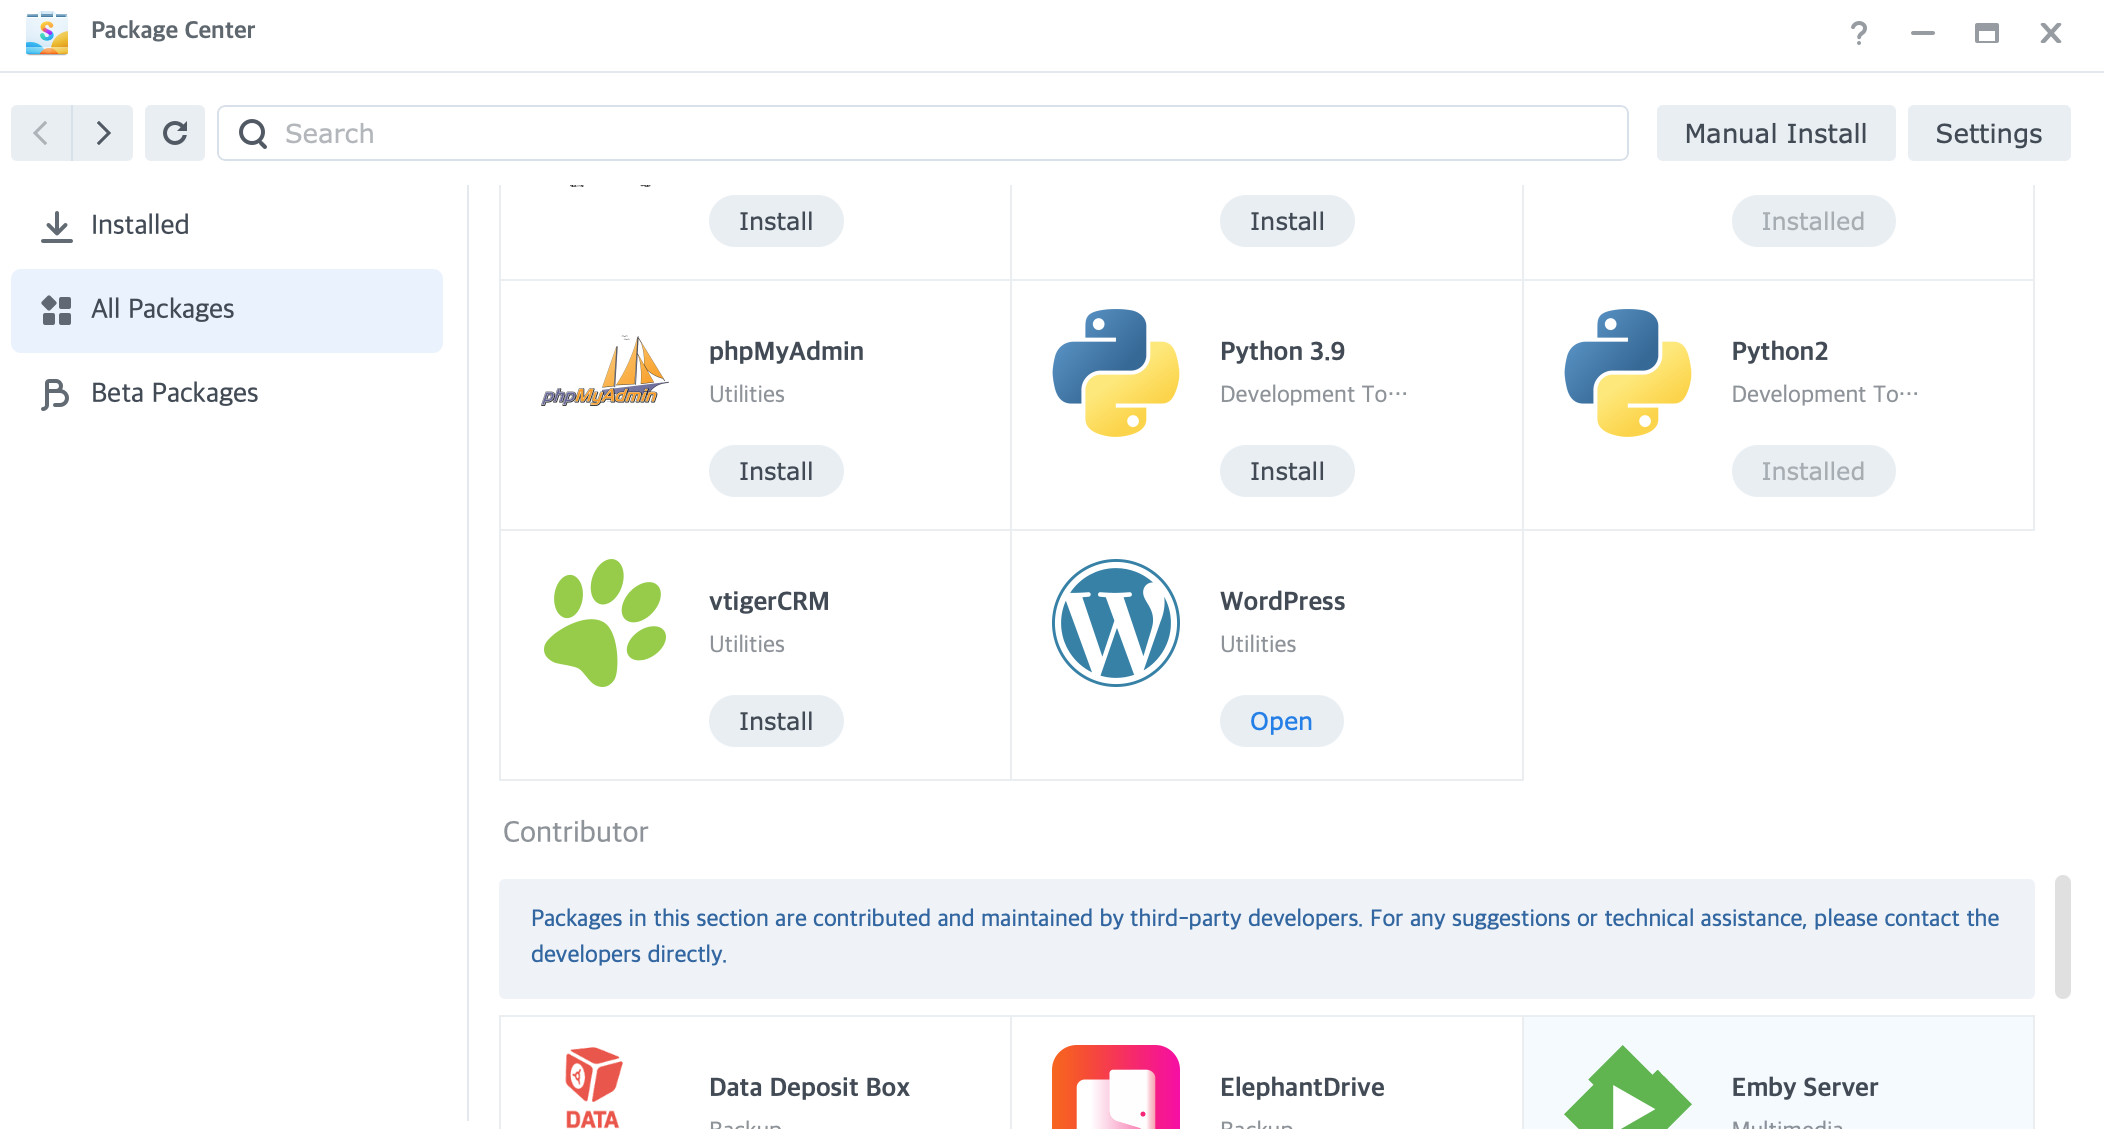This screenshot has height=1146, width=2104.
Task: Install the vtigerCRM package
Action: (775, 721)
